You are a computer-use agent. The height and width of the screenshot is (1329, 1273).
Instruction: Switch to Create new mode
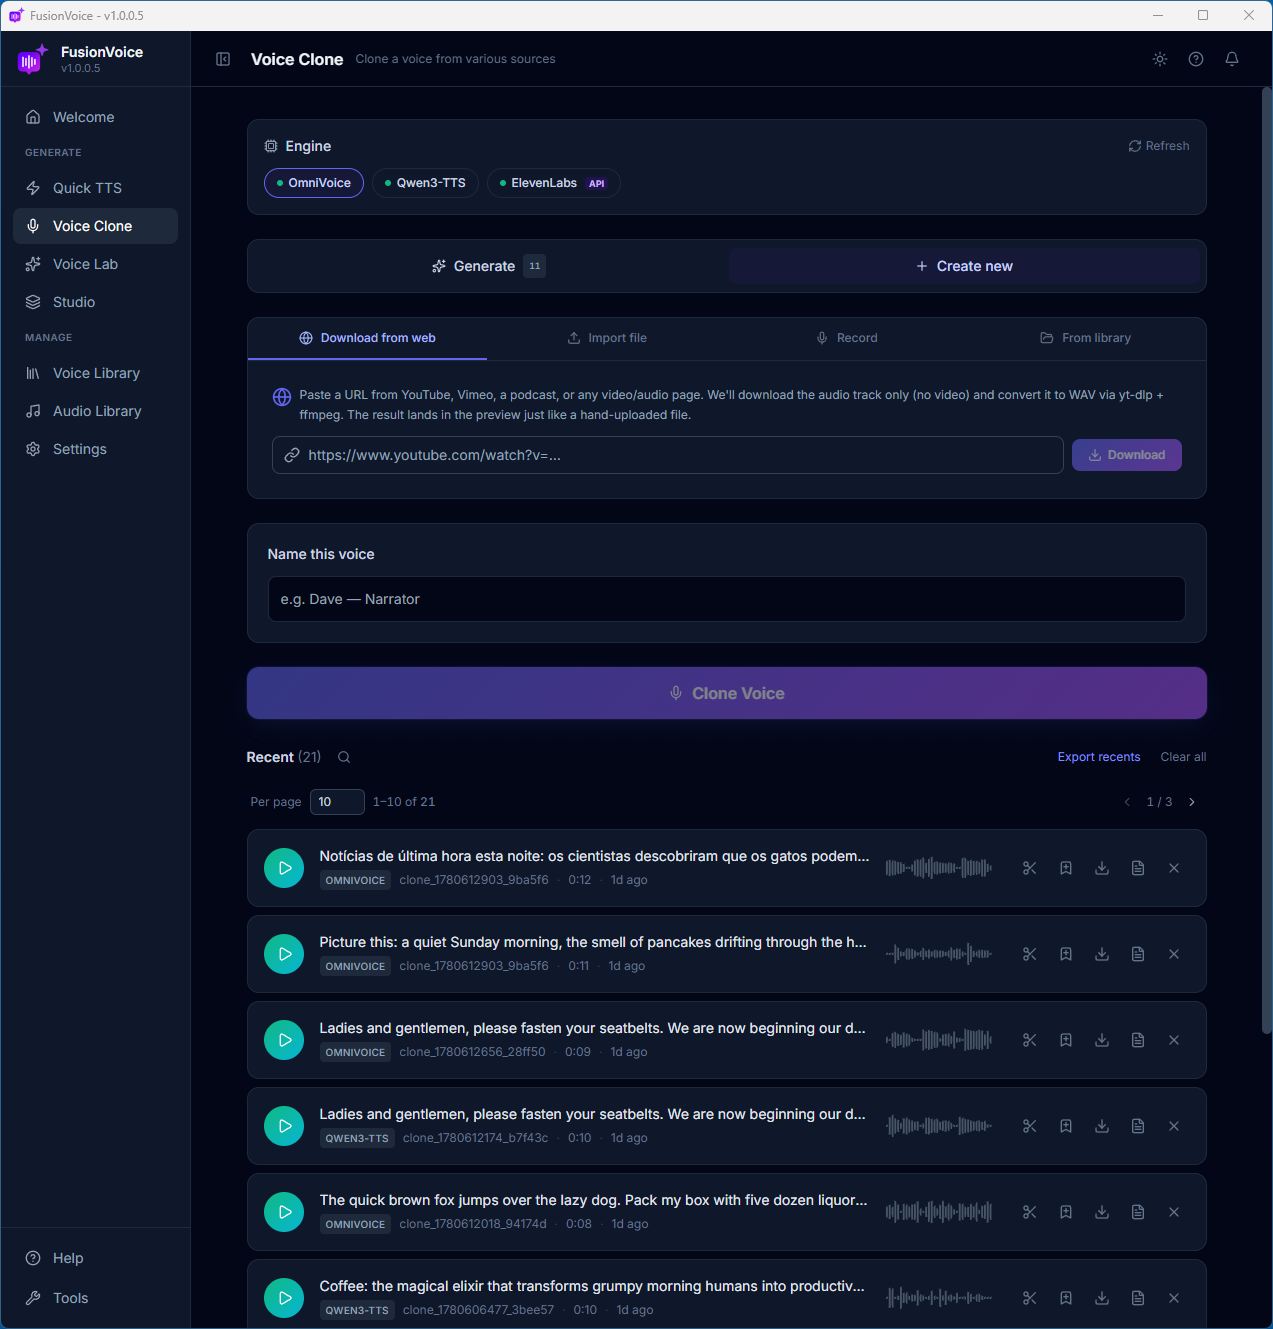(965, 266)
